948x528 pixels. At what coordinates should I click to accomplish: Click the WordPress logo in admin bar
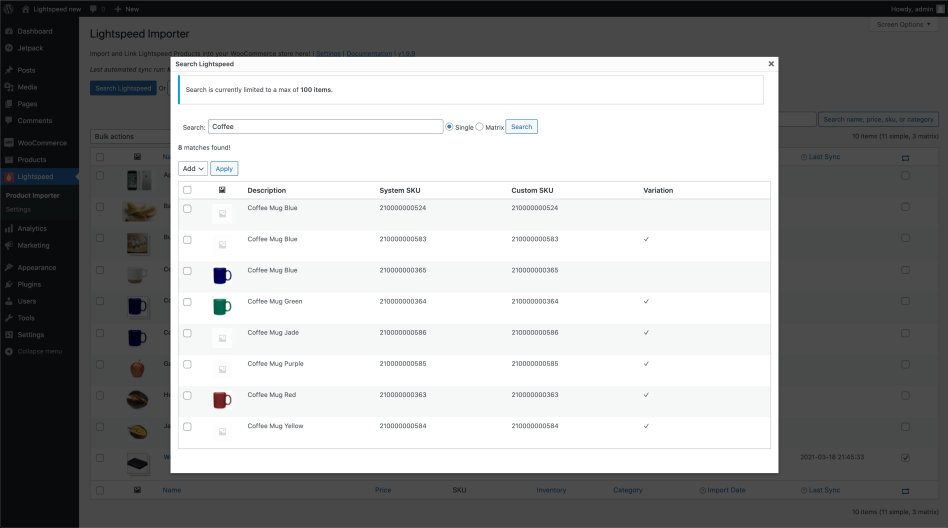point(8,8)
